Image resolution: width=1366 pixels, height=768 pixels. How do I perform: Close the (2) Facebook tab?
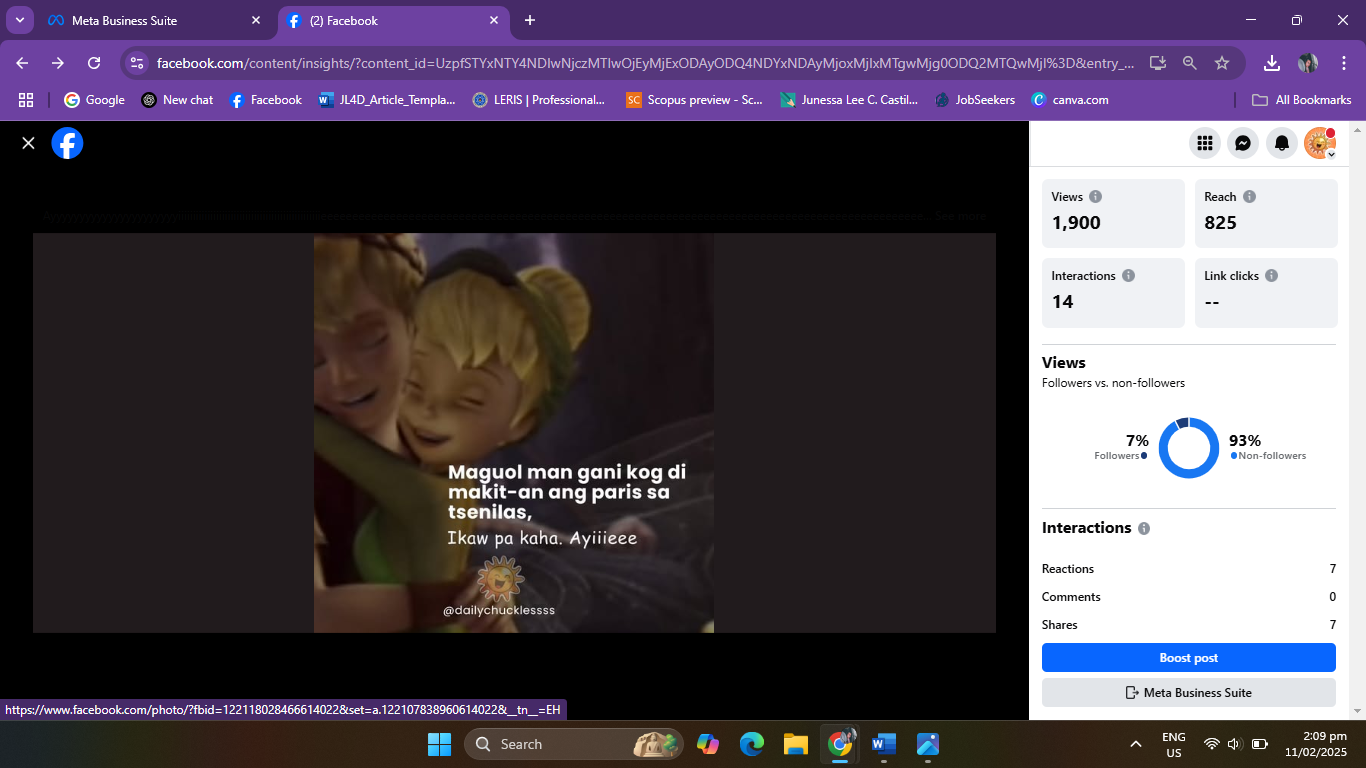point(494,20)
